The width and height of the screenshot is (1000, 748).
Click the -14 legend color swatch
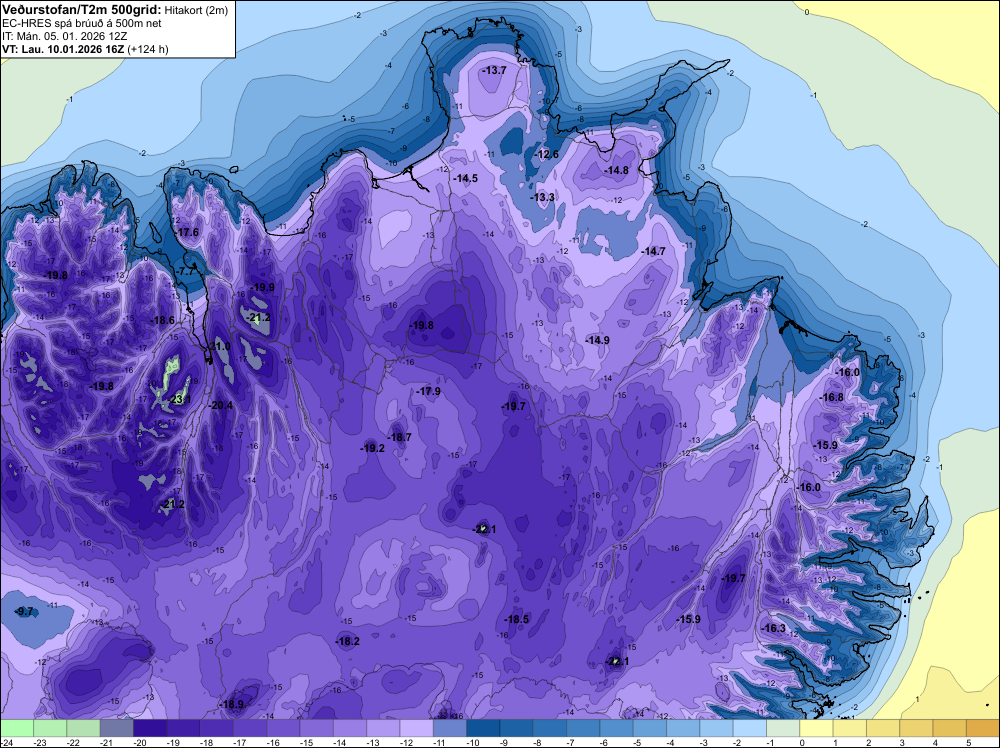pyautogui.click(x=349, y=728)
